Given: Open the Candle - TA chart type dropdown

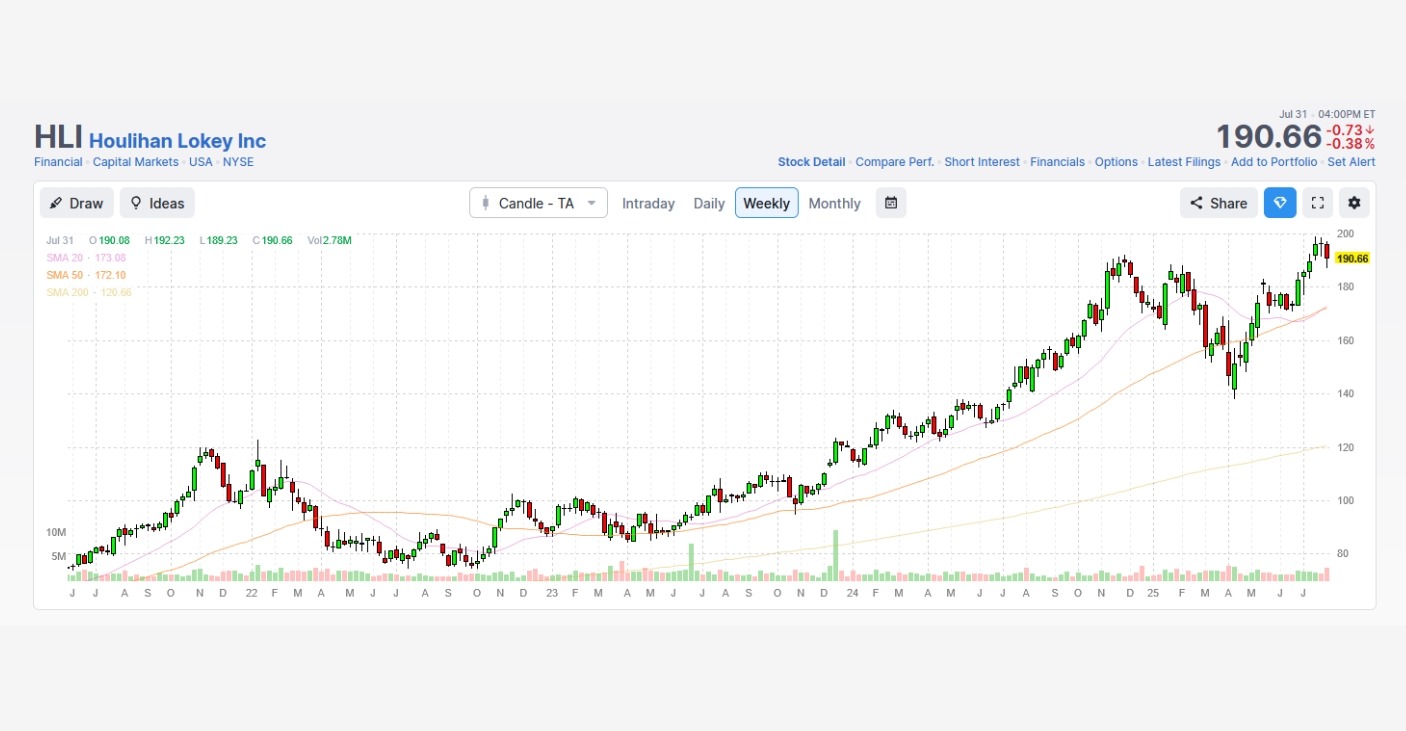Looking at the screenshot, I should click(x=538, y=203).
